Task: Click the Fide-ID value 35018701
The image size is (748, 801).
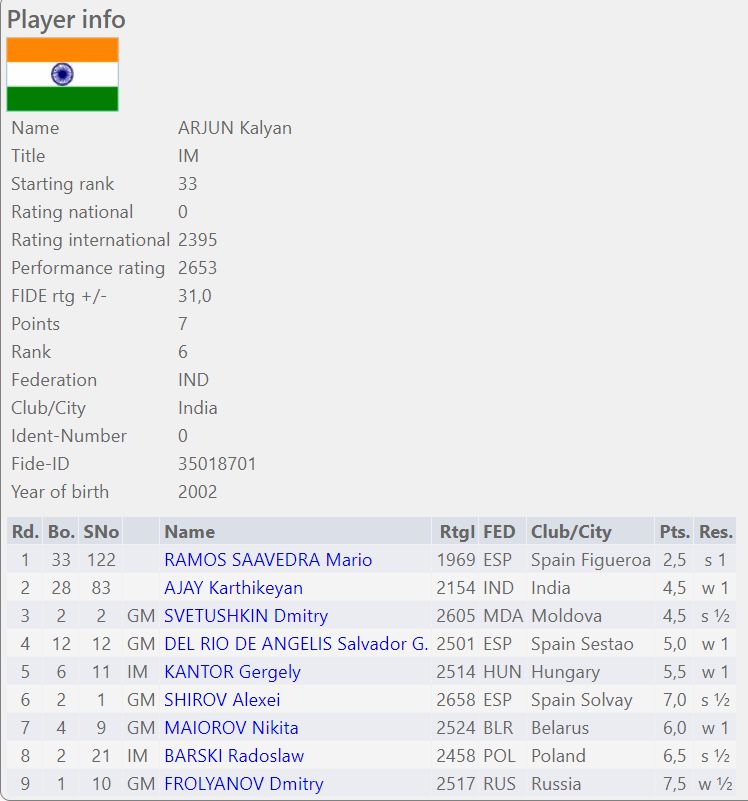Action: (217, 464)
